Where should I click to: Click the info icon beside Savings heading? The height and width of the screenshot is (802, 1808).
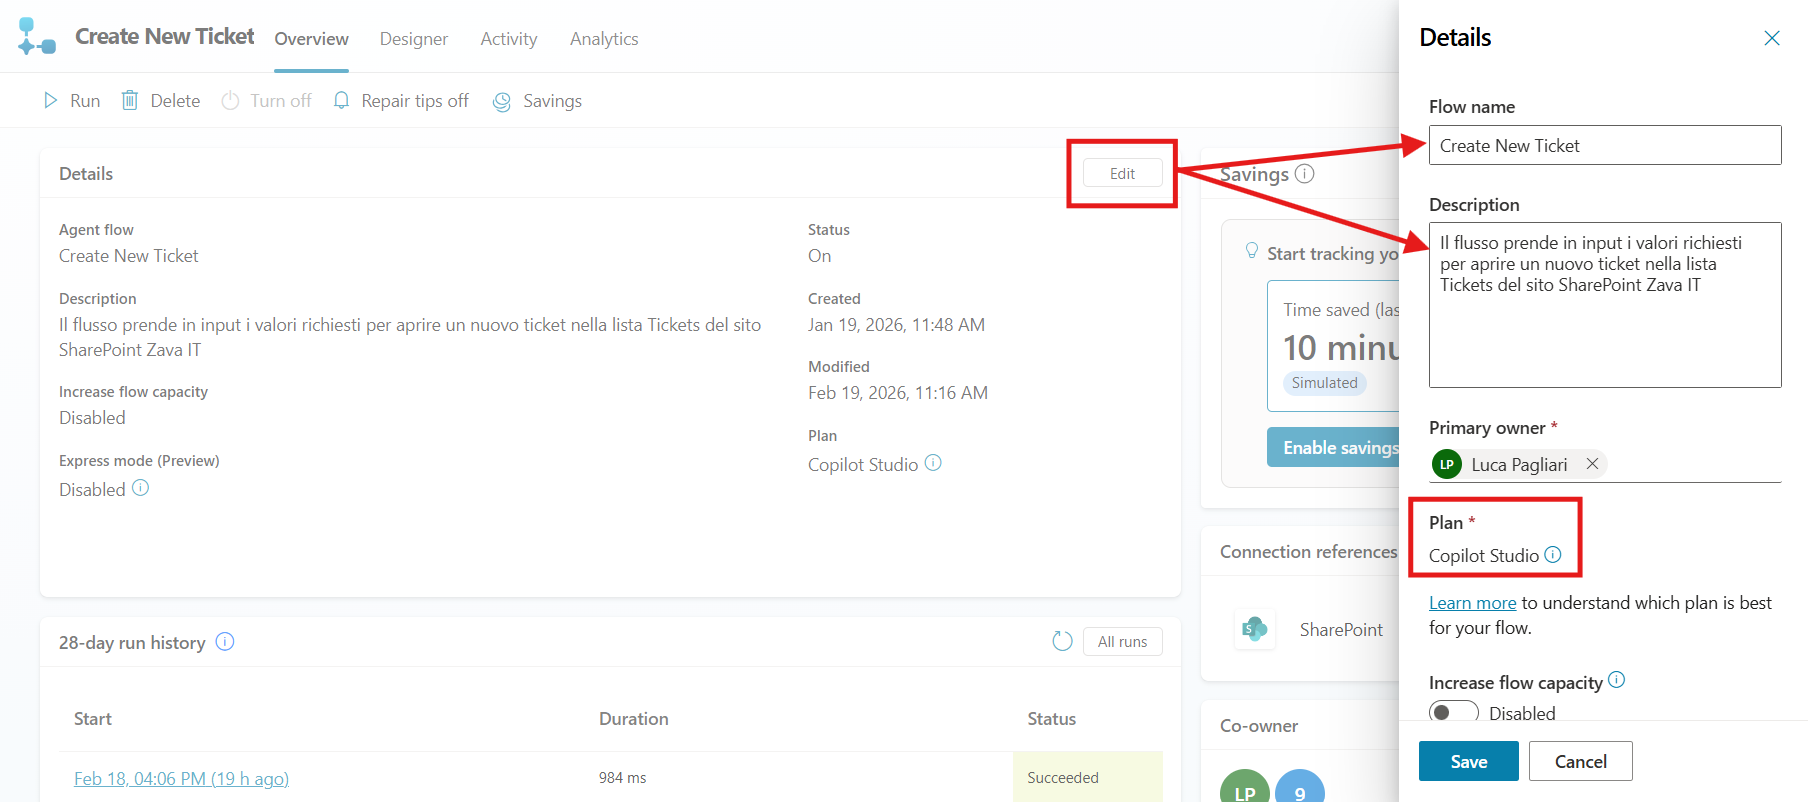tap(1305, 174)
